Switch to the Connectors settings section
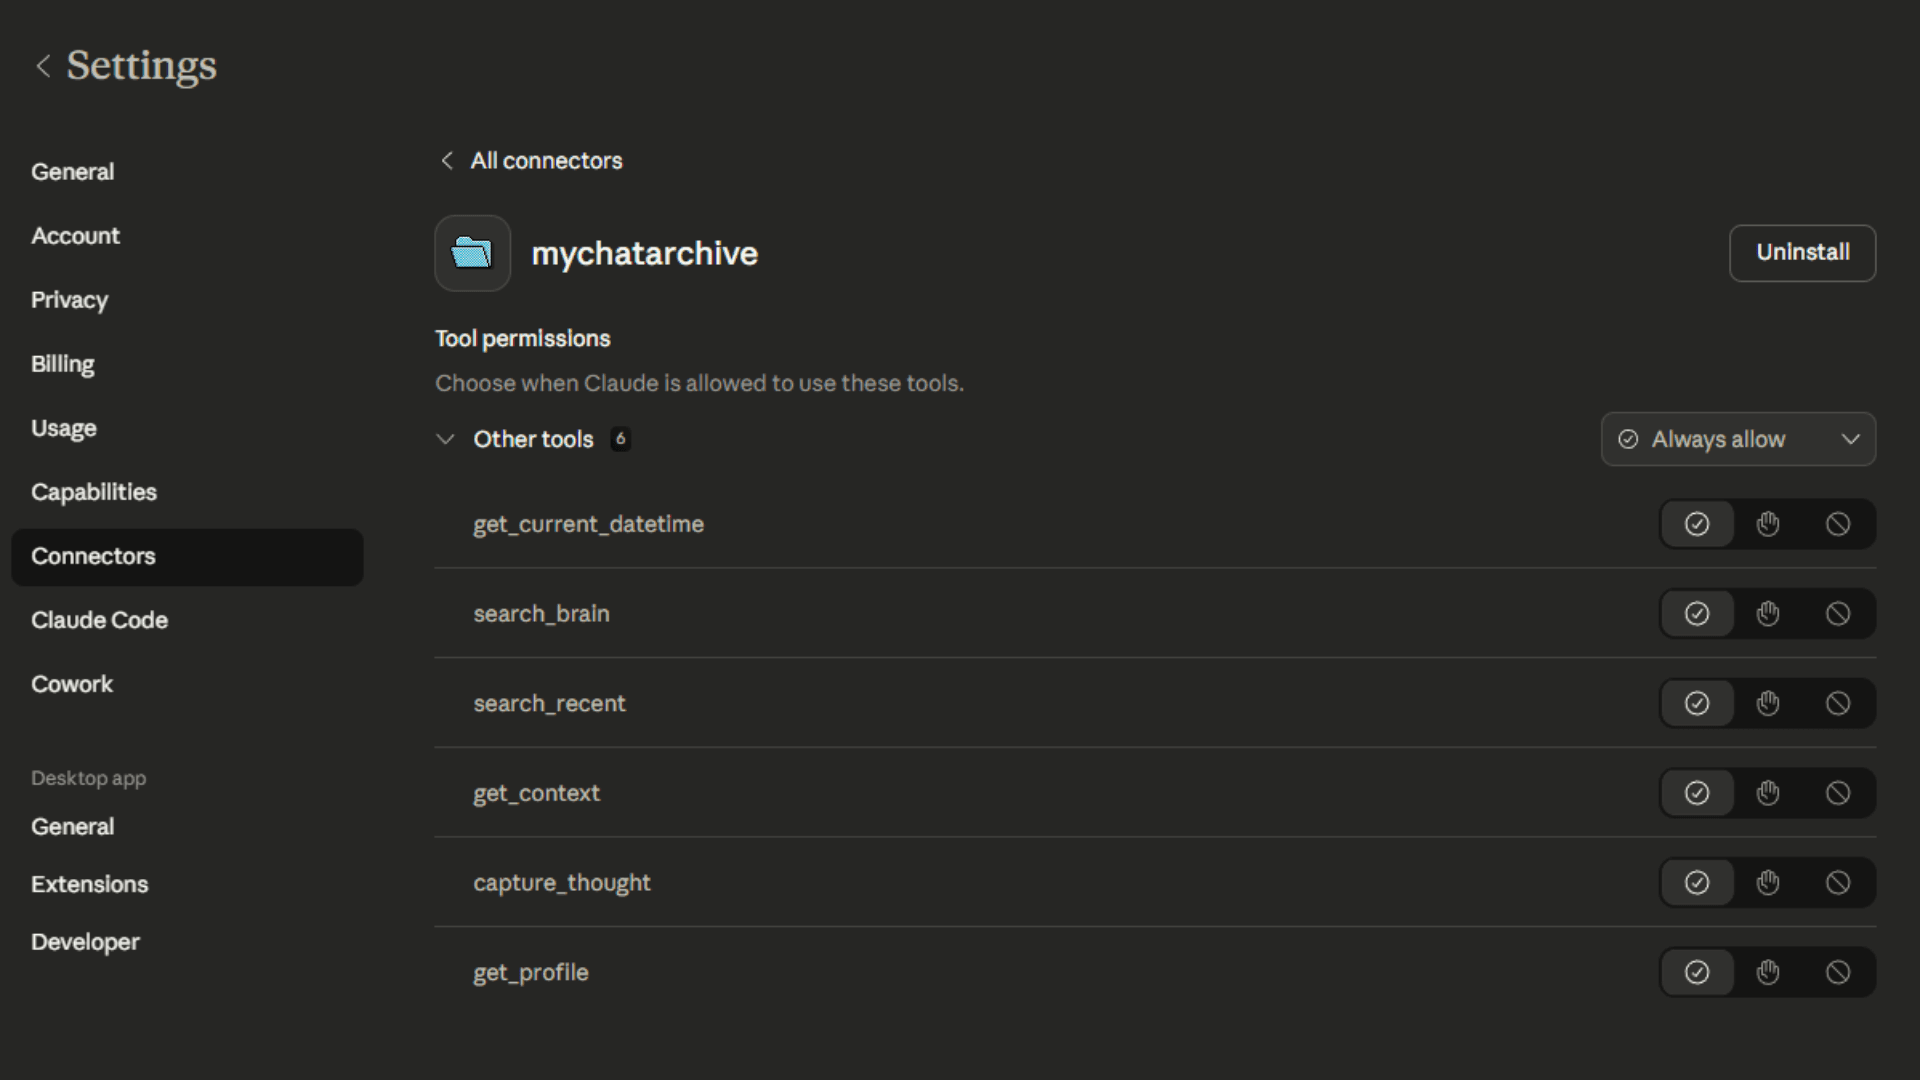 pyautogui.click(x=93, y=556)
